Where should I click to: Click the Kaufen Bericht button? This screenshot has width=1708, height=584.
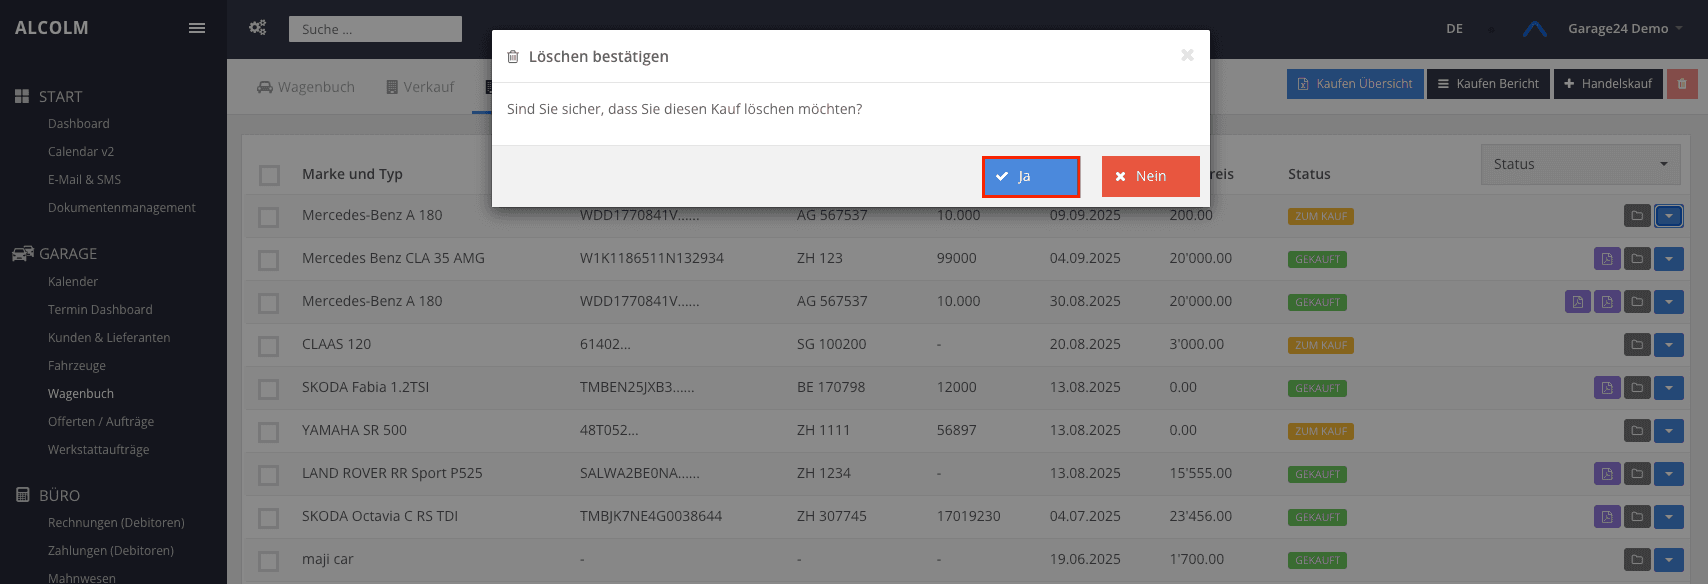coord(1488,84)
